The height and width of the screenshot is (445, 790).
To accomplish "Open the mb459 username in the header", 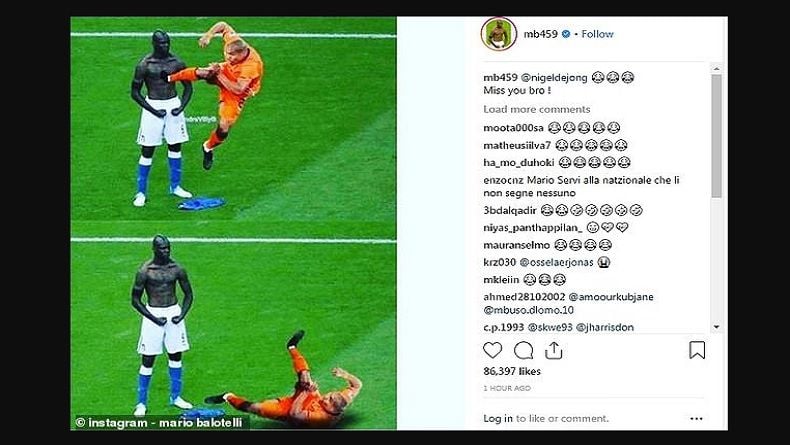I will [540, 34].
